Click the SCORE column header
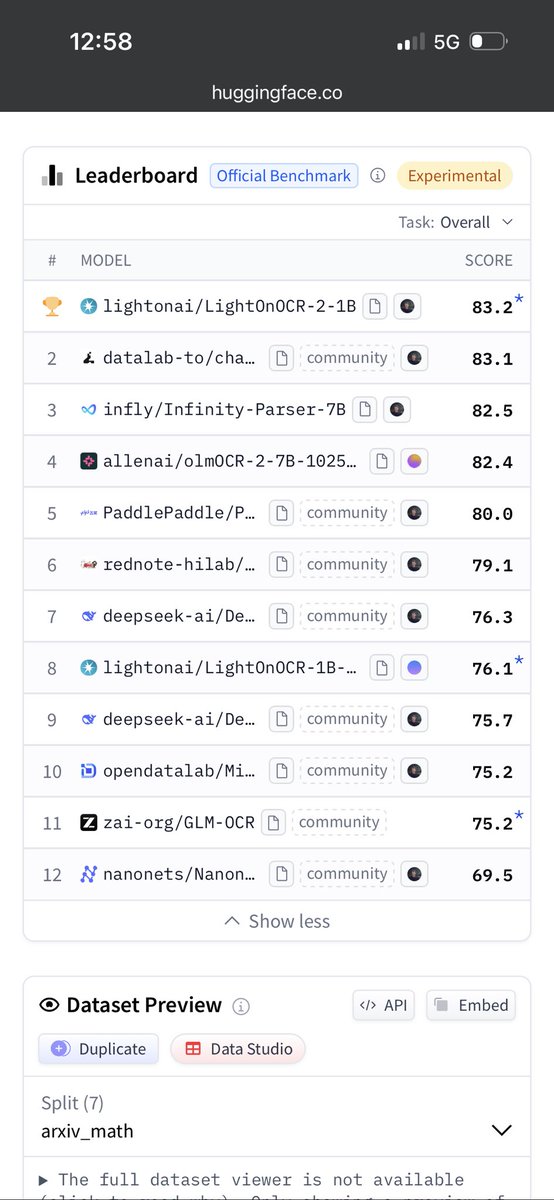Screen dimensions: 554x1200 click(489, 260)
